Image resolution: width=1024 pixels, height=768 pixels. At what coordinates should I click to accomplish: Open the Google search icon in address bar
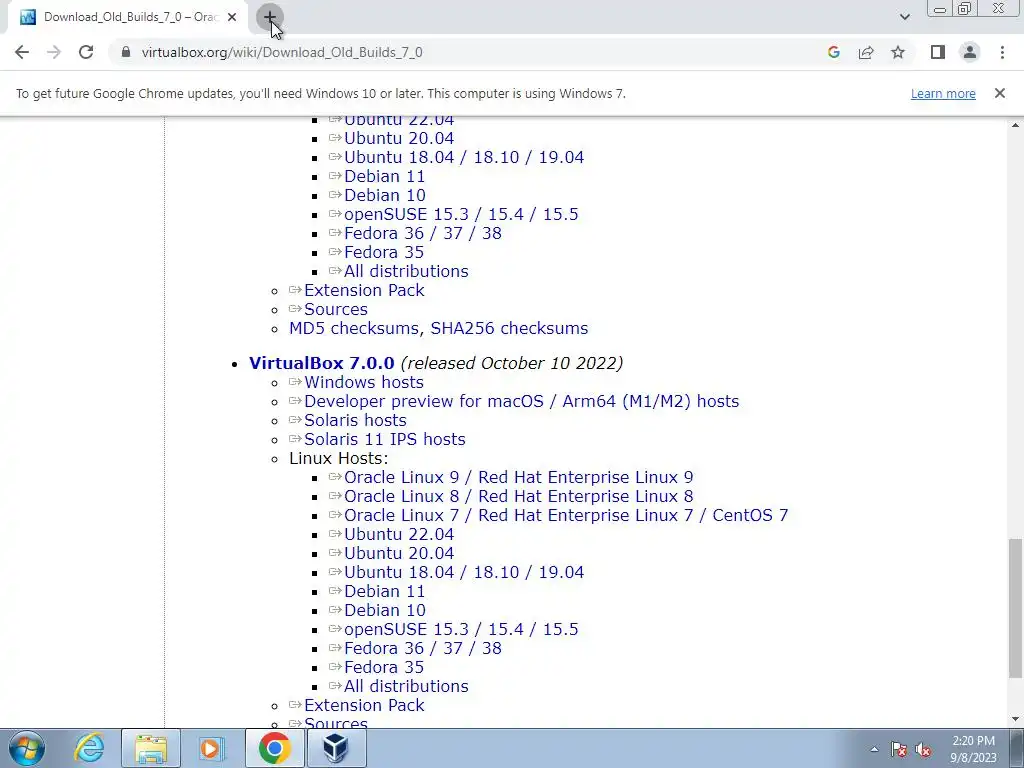(833, 52)
